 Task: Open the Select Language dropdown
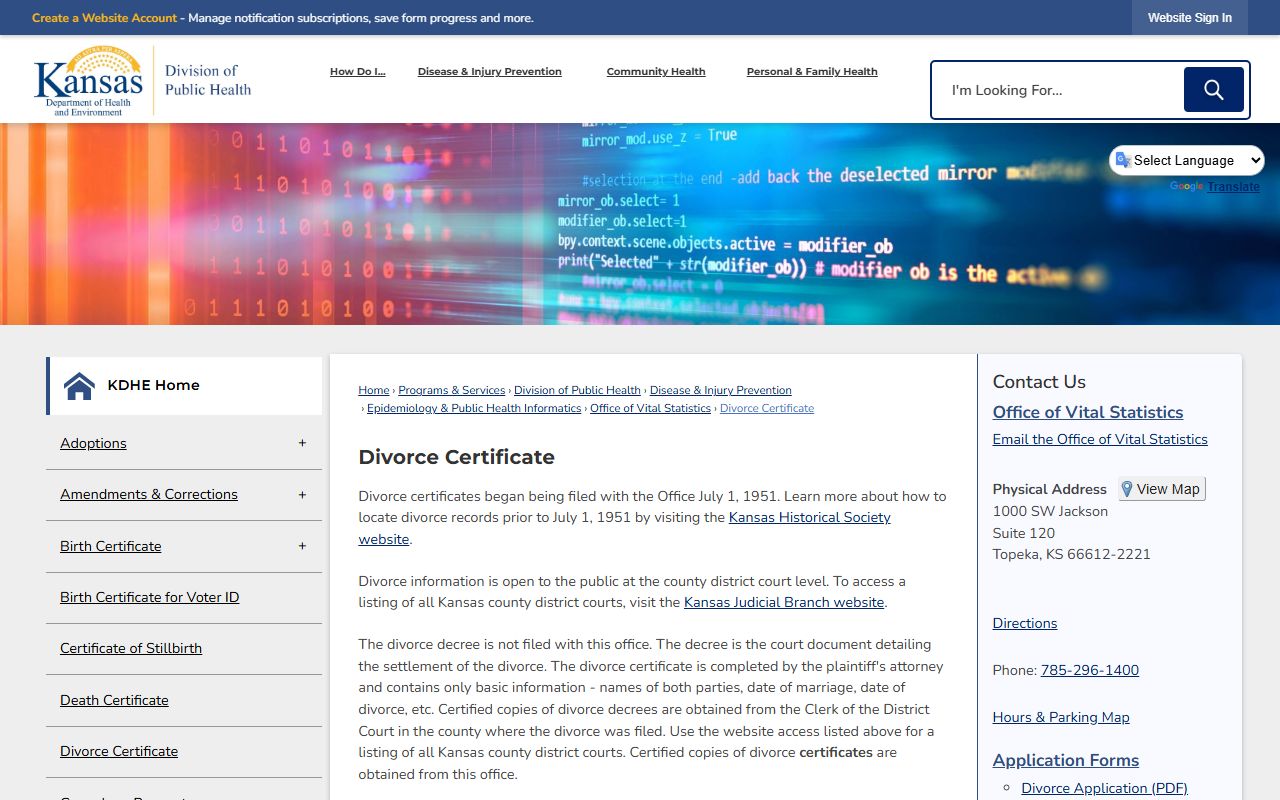(x=1187, y=160)
